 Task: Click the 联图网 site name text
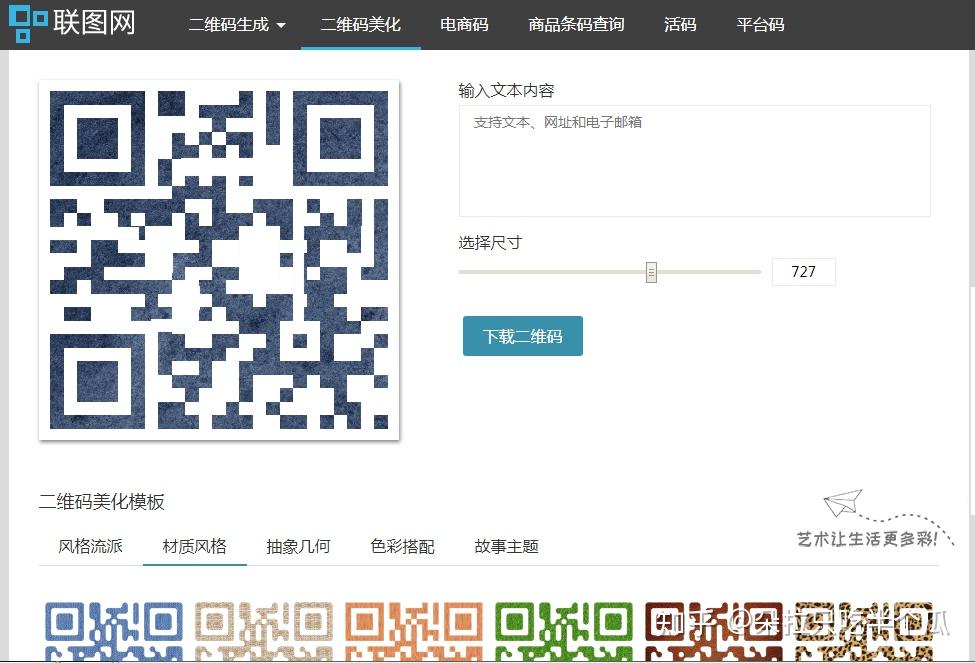[95, 23]
